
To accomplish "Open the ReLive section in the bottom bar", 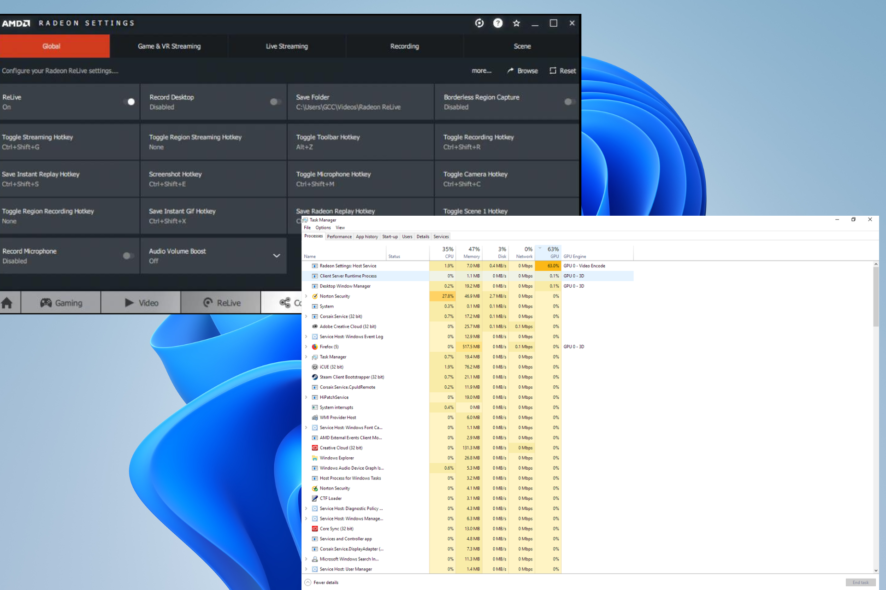I will pos(221,303).
